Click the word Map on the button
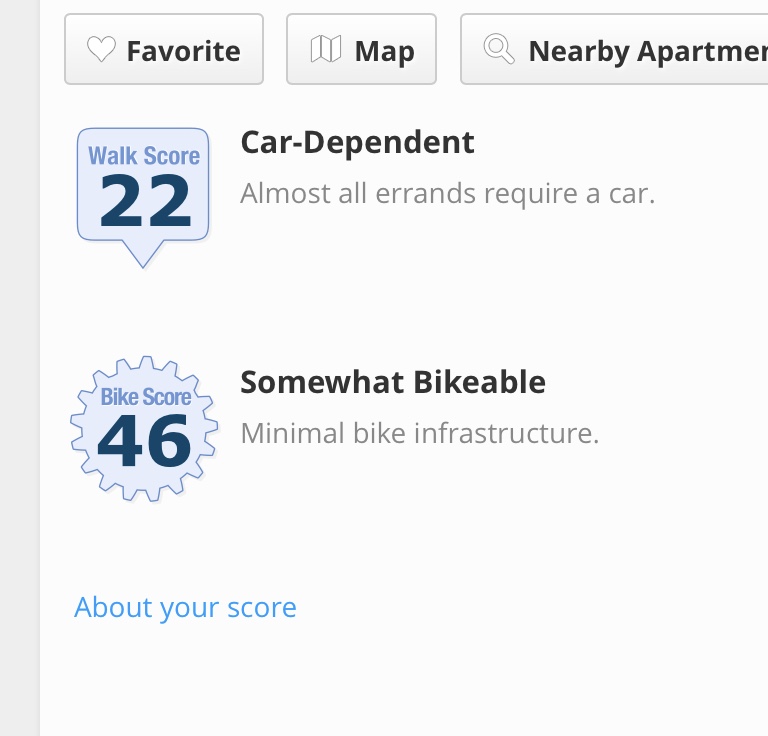 [384, 52]
